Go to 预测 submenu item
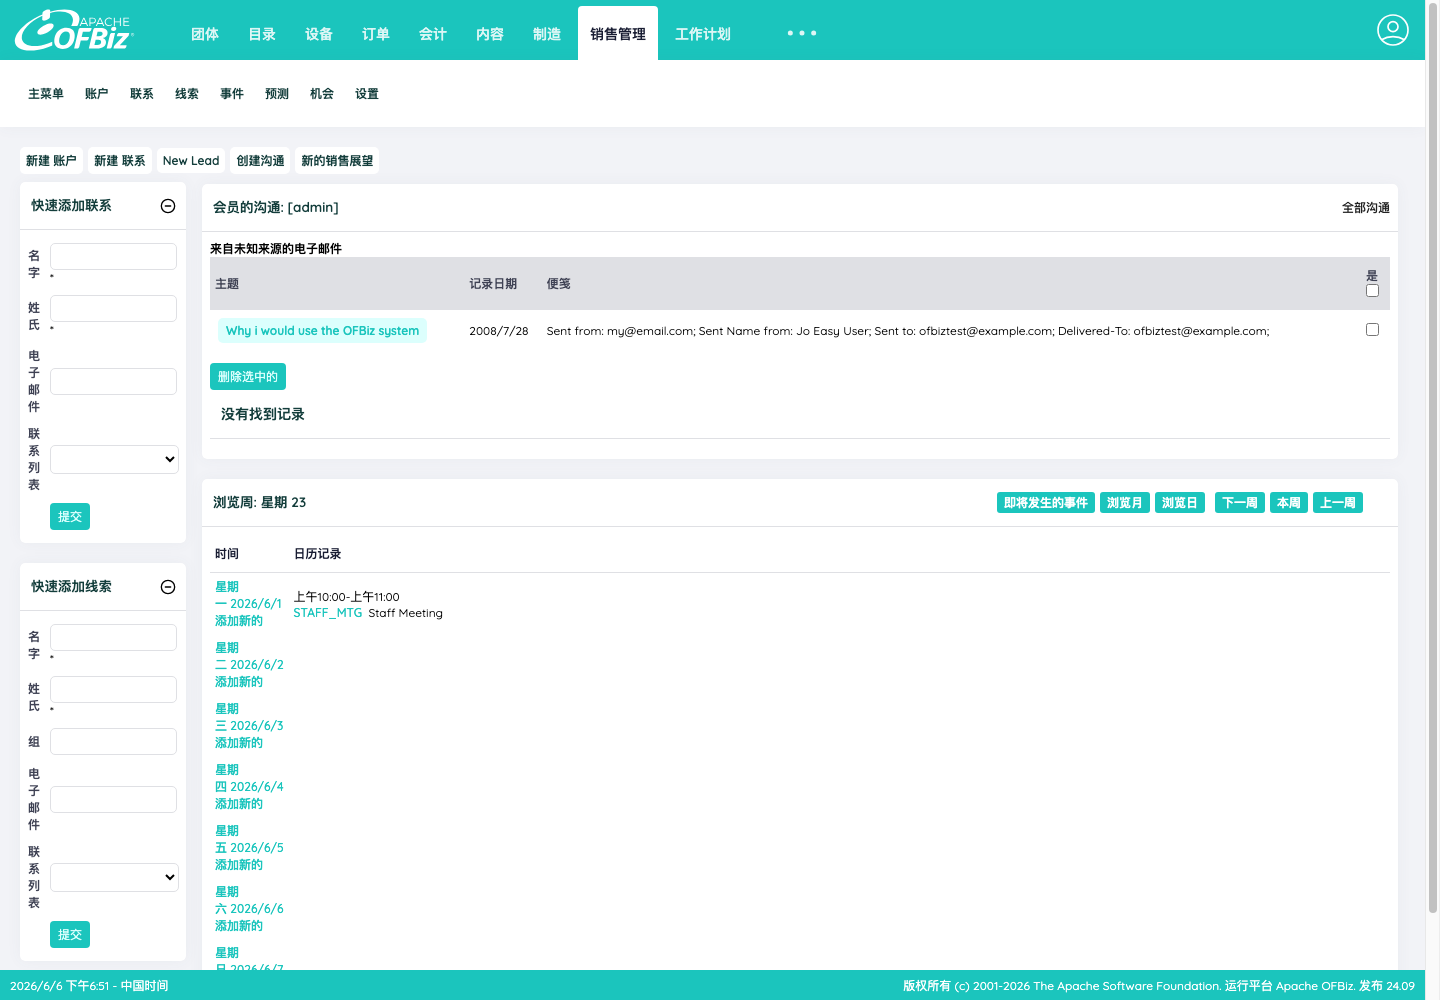The image size is (1440, 1000). click(277, 94)
